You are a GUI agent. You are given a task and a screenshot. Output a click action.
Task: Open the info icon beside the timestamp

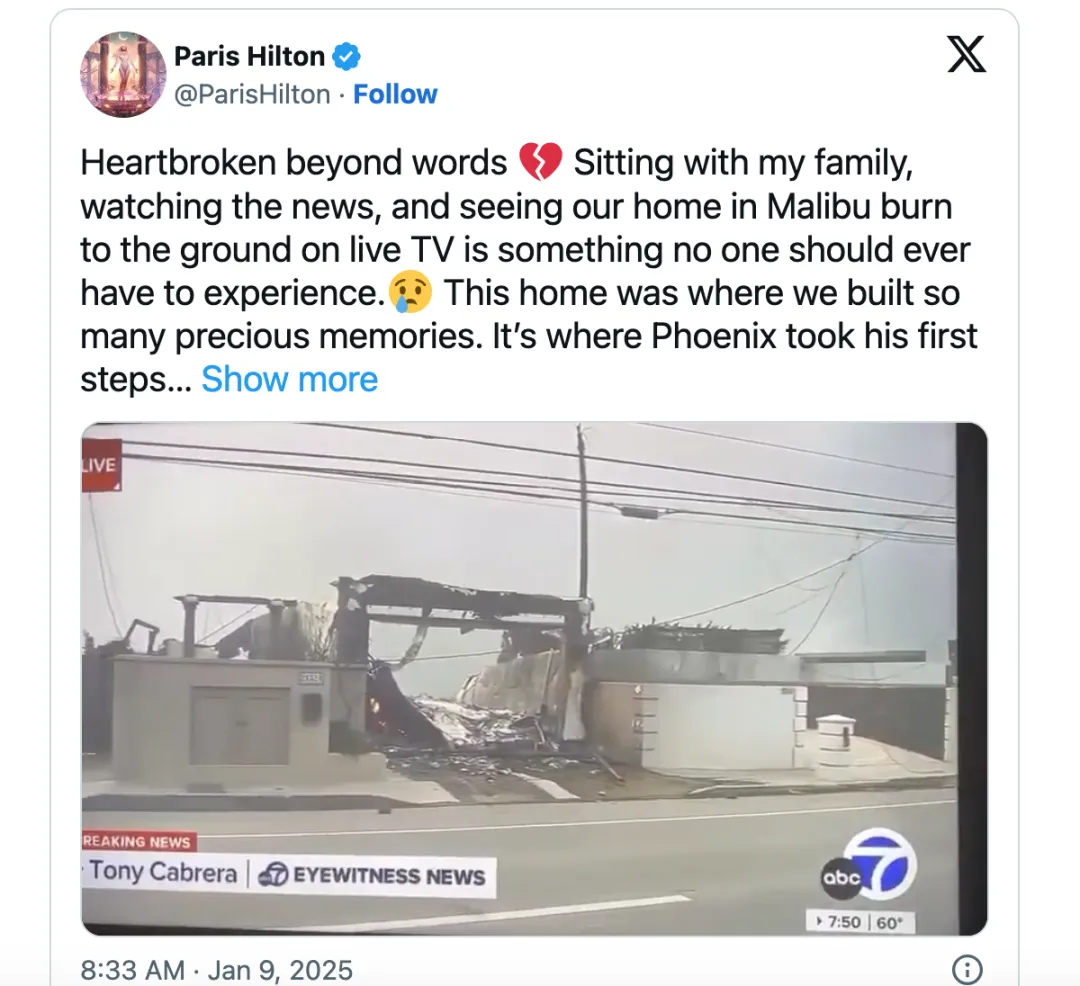pos(967,969)
